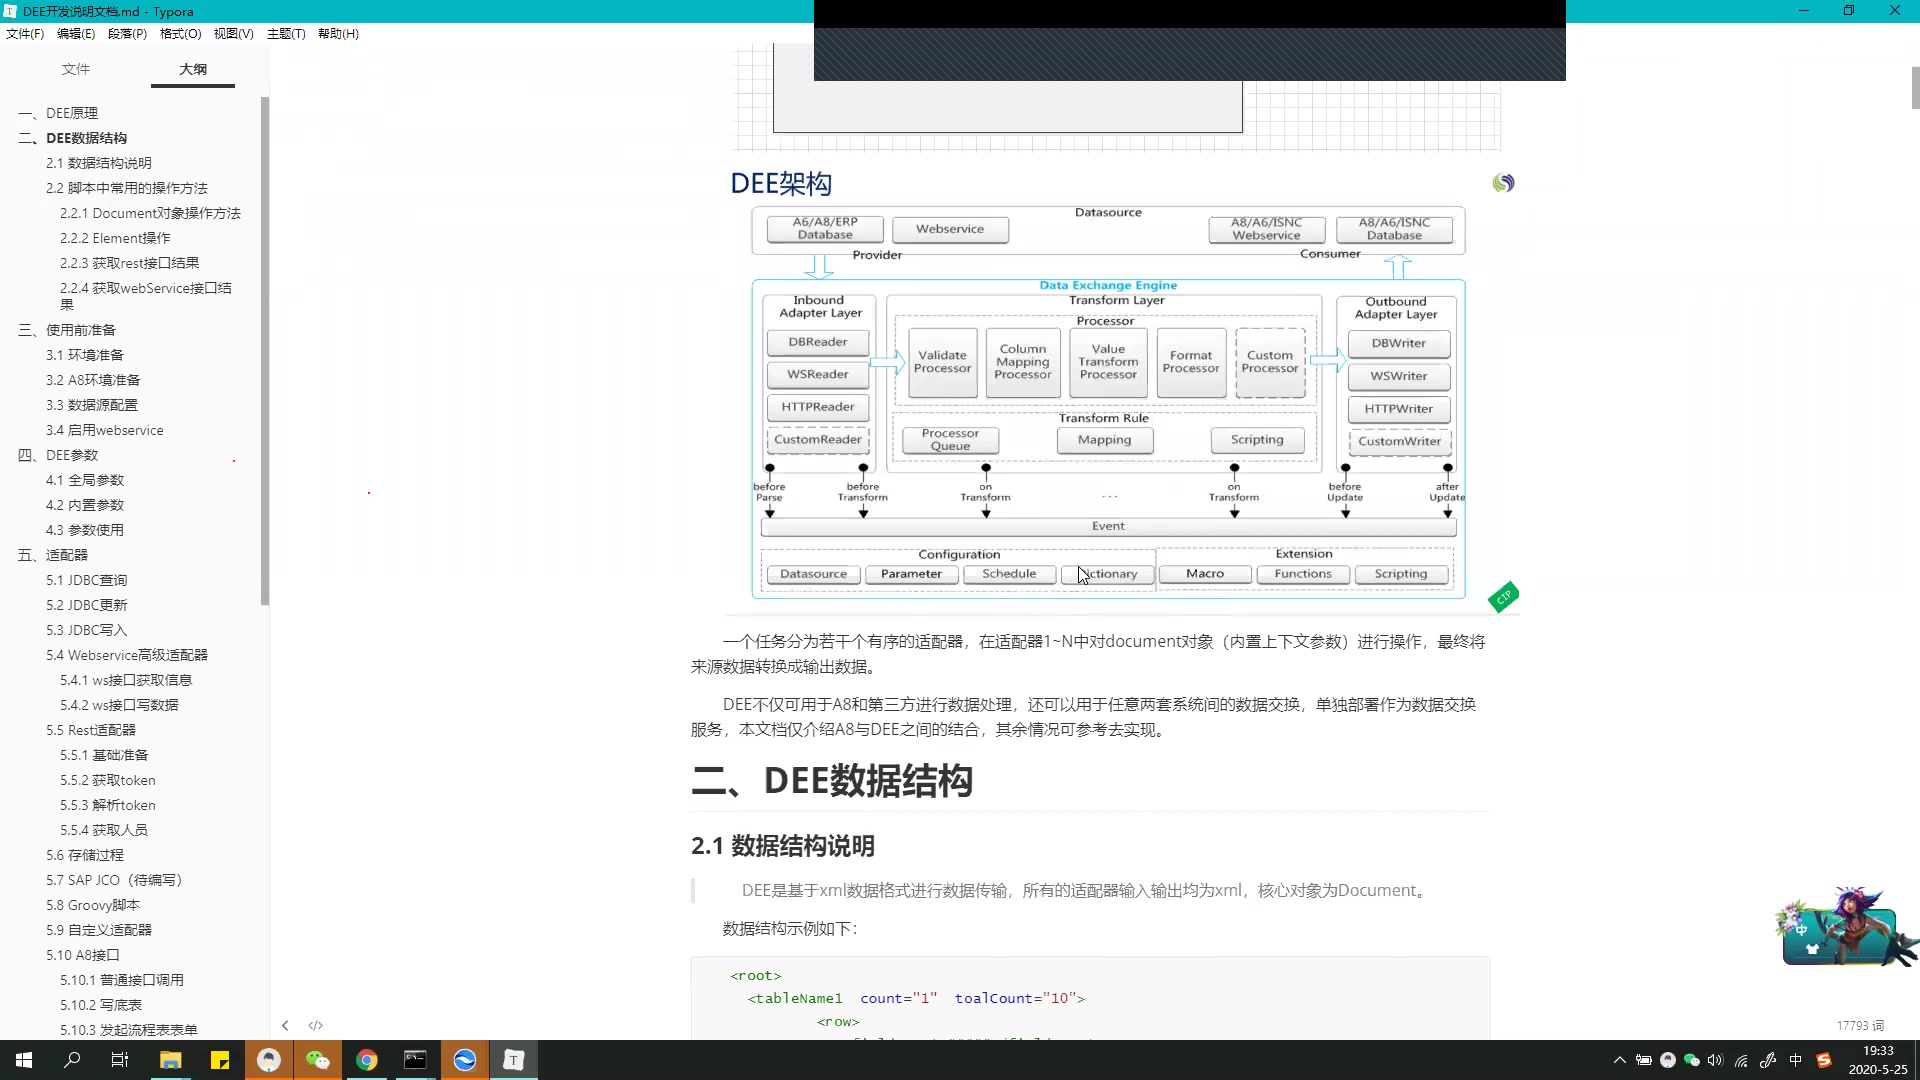This screenshot has height=1080, width=1920.
Task: Switch to Google Chrome in the taskbar
Action: click(x=367, y=1060)
